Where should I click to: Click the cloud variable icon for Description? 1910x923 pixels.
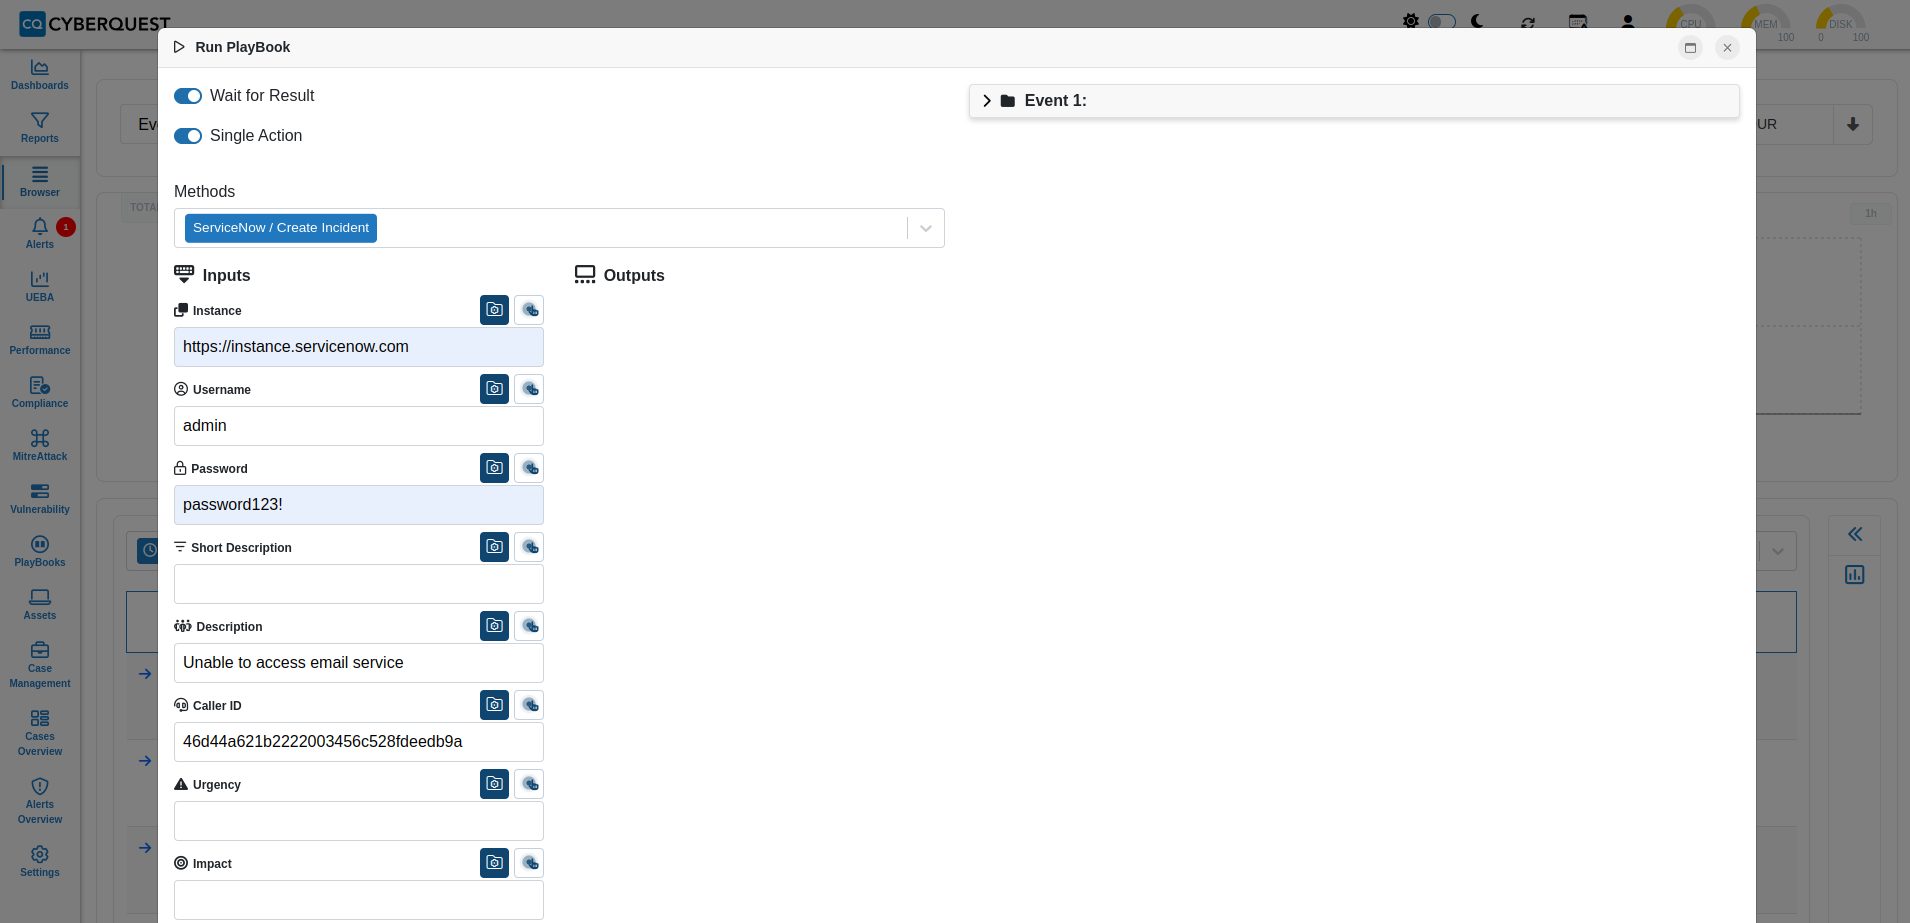point(529,626)
